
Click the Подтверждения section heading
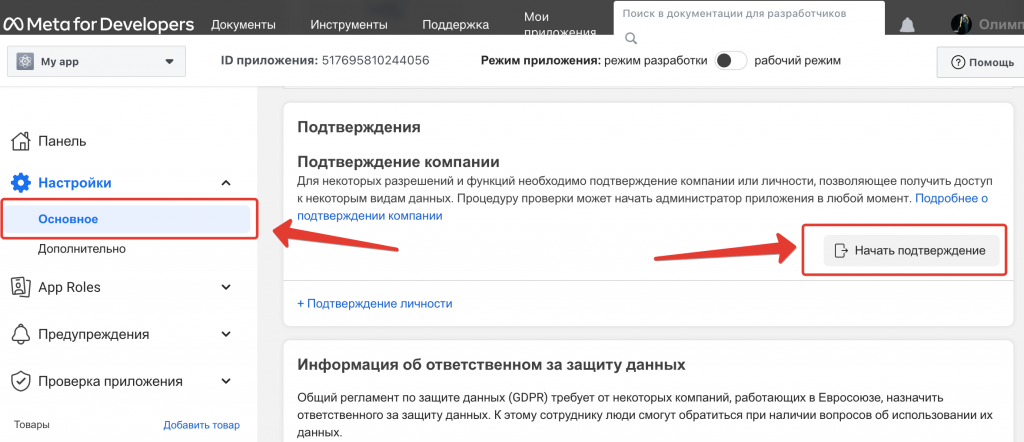359,127
